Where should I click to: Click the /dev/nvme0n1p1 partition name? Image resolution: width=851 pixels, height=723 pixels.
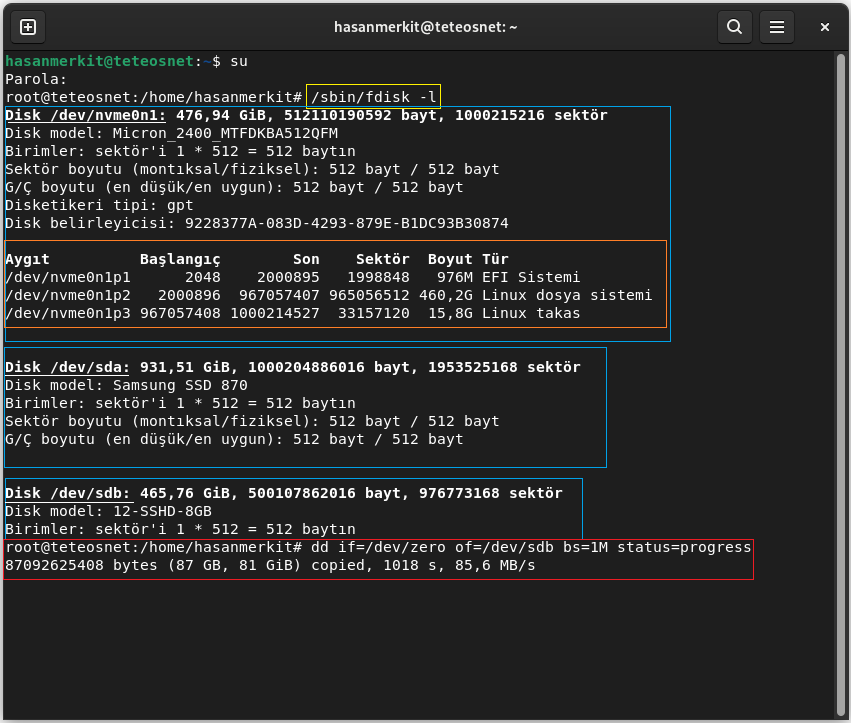[x=68, y=277]
